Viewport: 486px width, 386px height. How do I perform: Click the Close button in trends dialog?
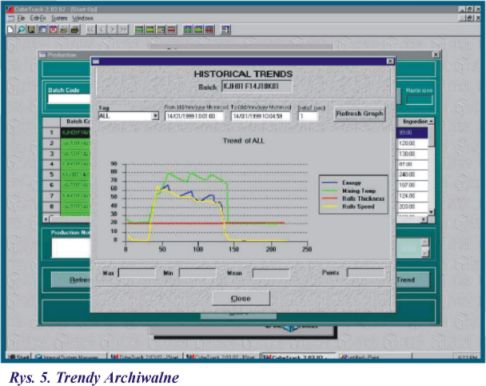coord(241,298)
